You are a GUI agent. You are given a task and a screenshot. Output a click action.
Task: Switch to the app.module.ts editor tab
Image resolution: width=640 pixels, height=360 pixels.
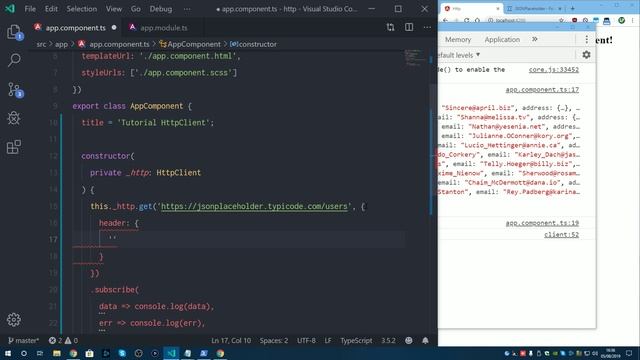coord(163,28)
